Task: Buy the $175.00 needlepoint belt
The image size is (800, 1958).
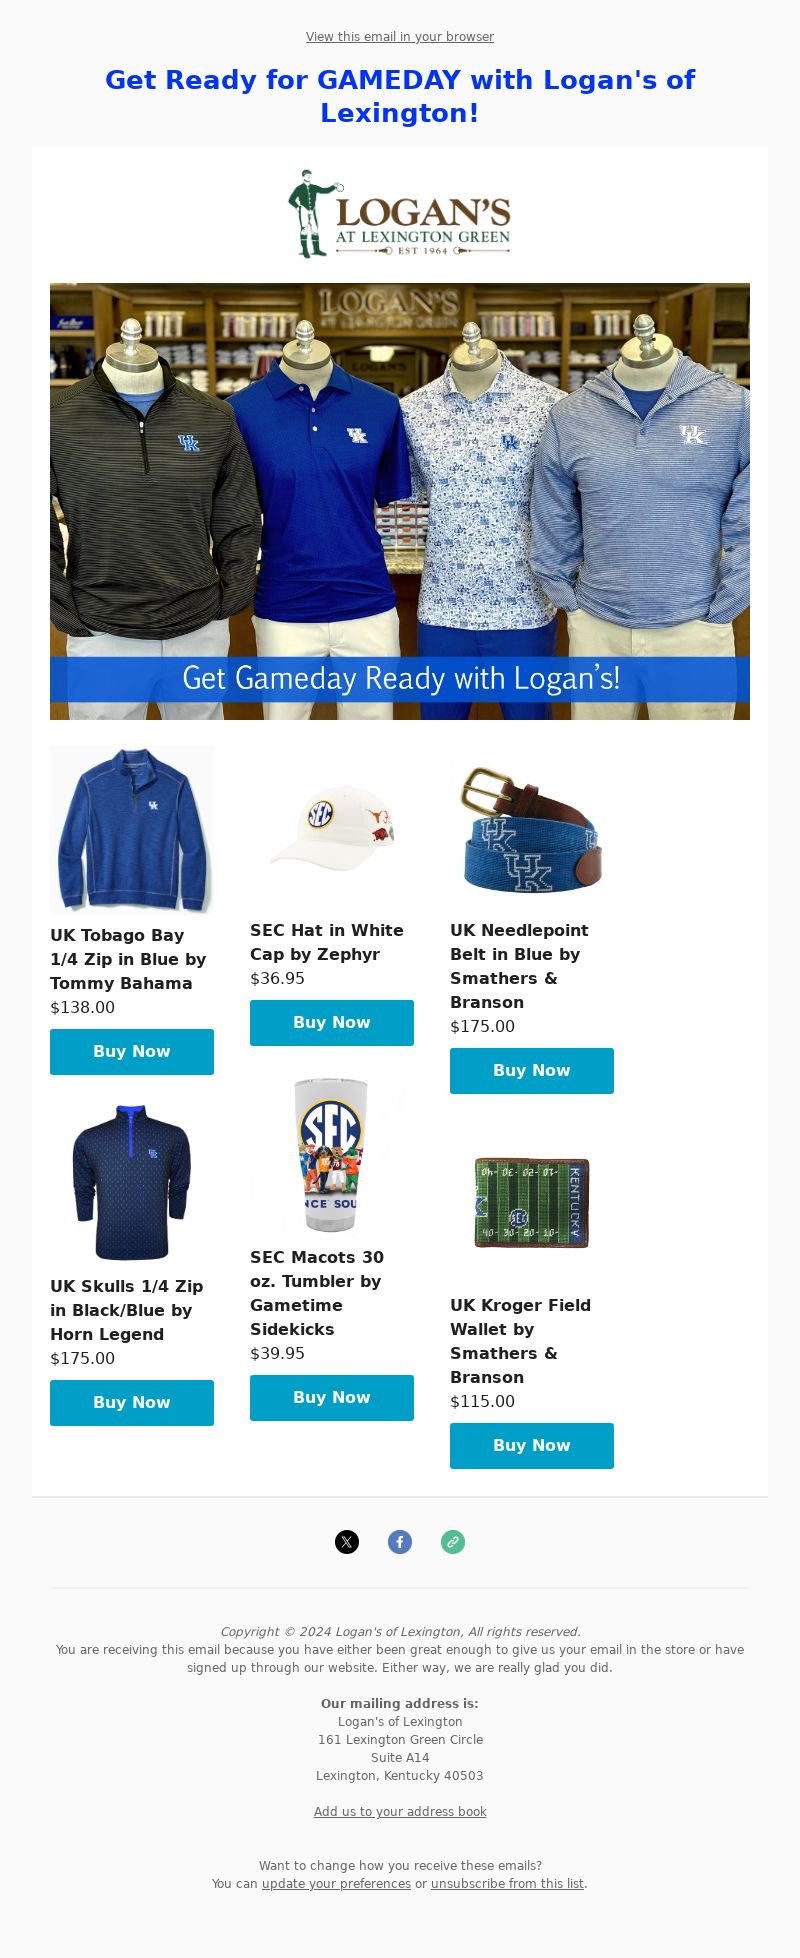Action: 532,1071
